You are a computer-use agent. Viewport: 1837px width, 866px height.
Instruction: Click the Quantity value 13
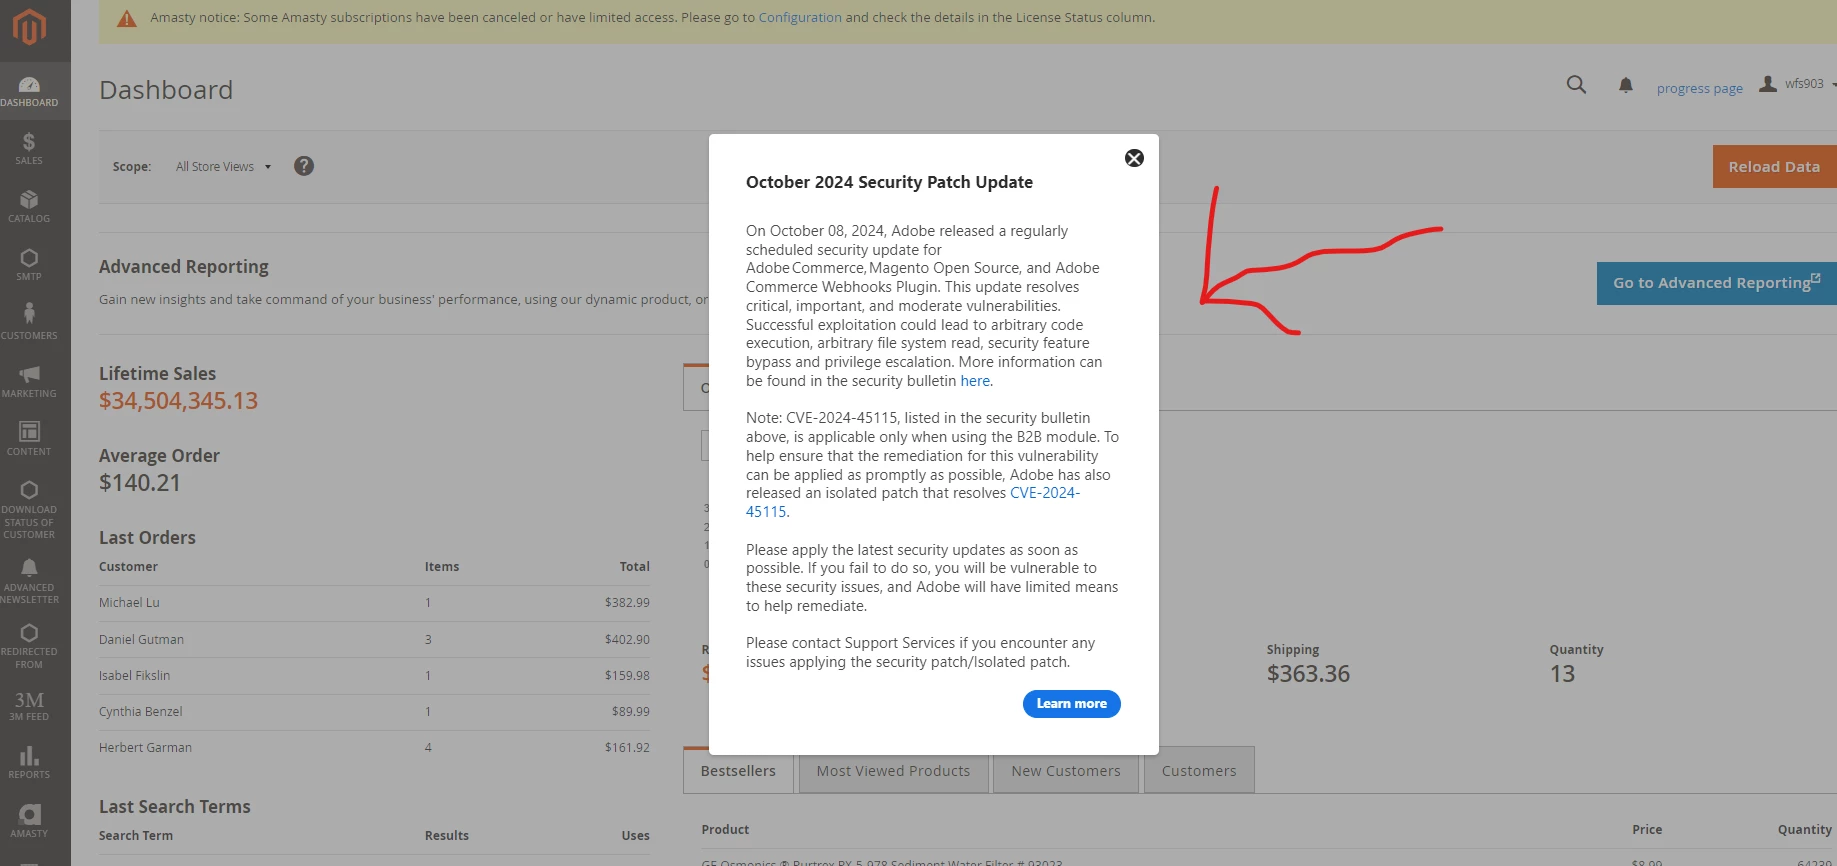pyautogui.click(x=1562, y=674)
